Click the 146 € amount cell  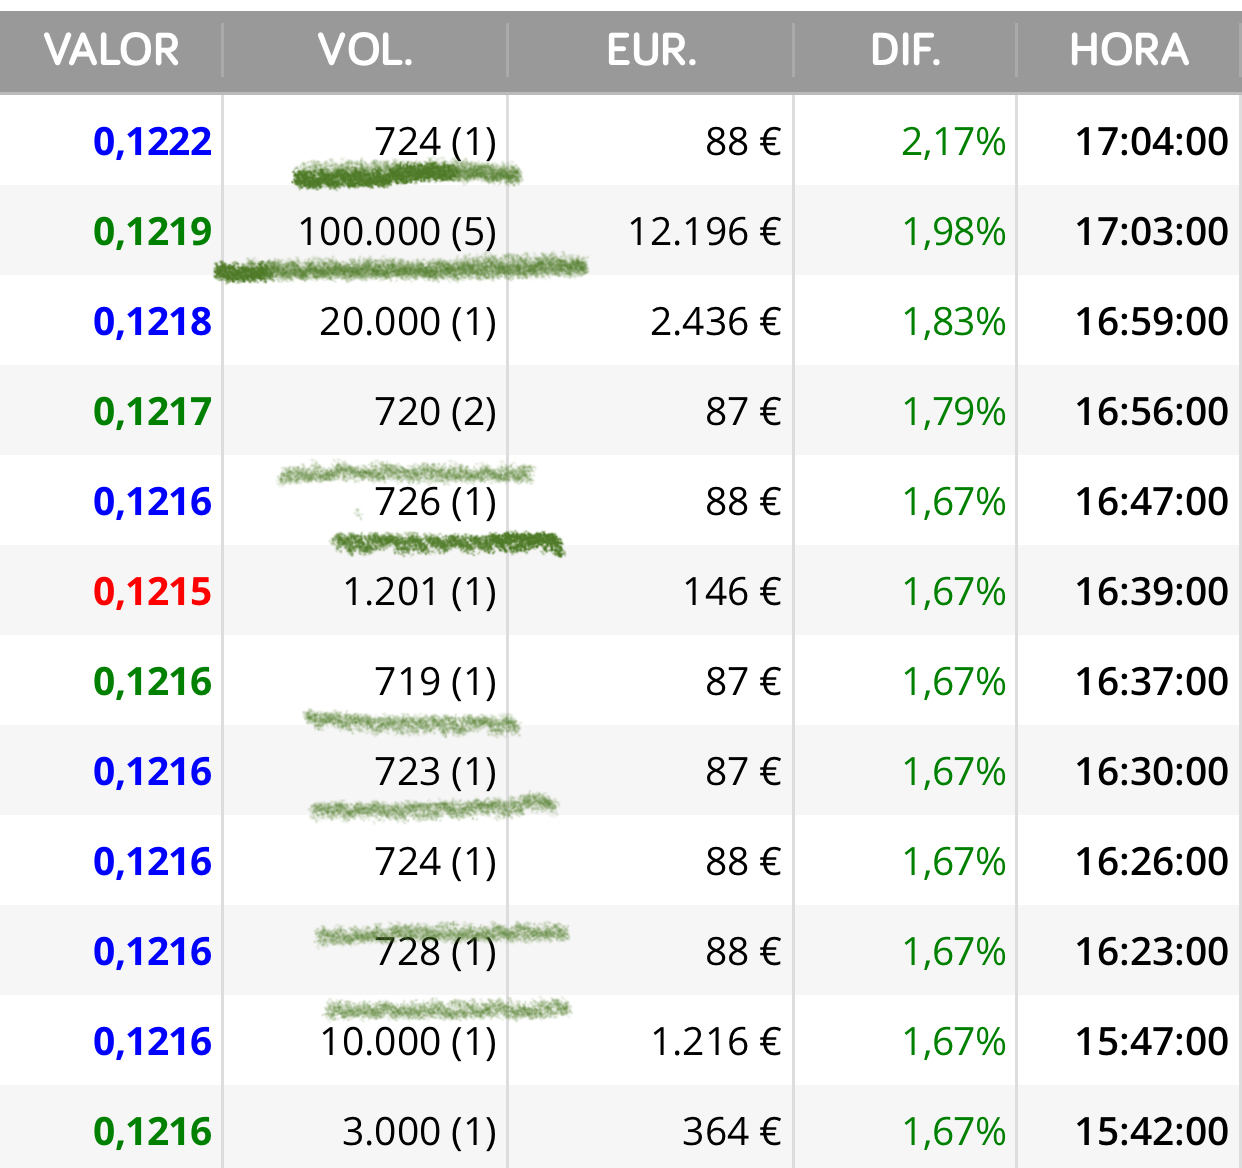tap(732, 592)
